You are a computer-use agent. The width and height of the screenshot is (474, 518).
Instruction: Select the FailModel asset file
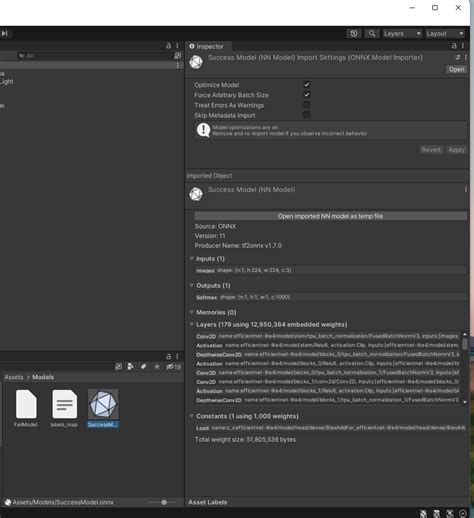pyautogui.click(x=26, y=408)
